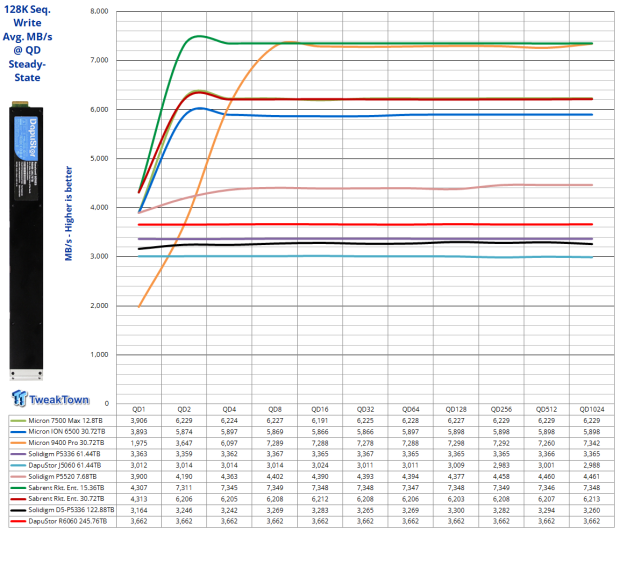Select the 'Solidigm D5-P5336 122.88TB' legend label

tap(71, 510)
